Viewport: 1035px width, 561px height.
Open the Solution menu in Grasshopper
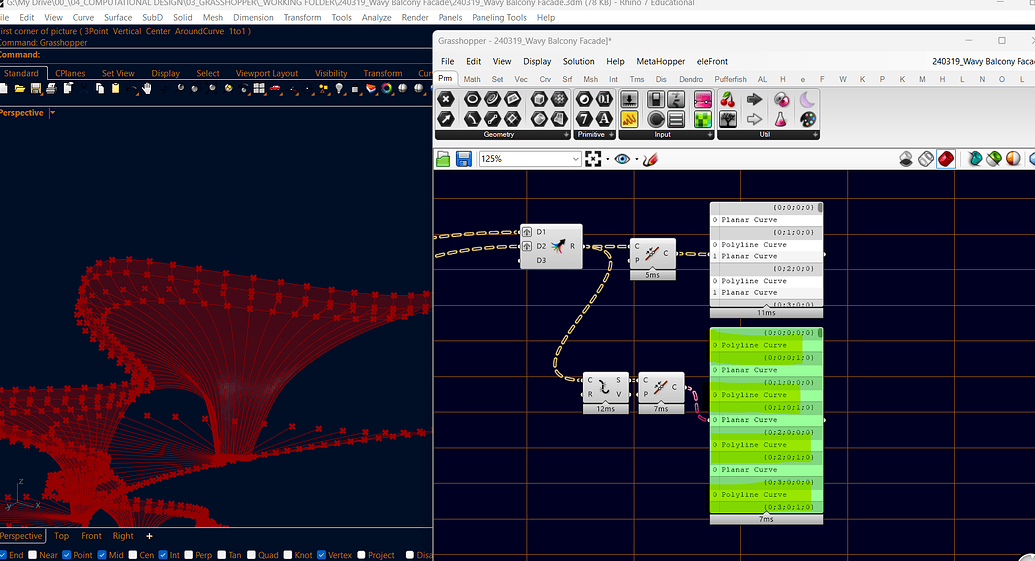pyautogui.click(x=578, y=61)
